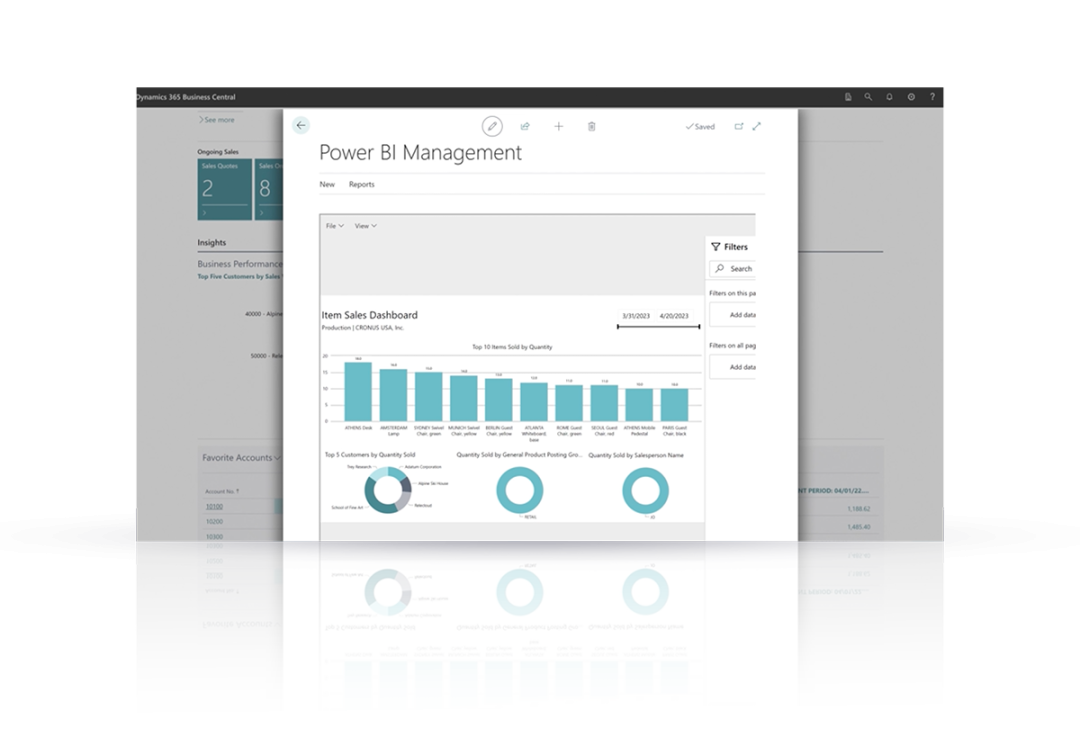Go back with the left arrow button
Viewport: 1080px width, 756px height.
[x=301, y=125]
